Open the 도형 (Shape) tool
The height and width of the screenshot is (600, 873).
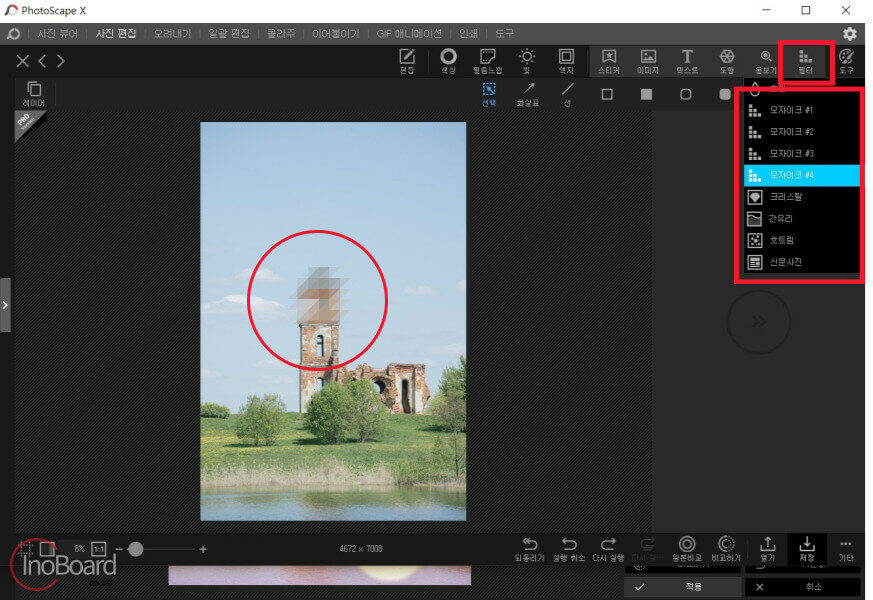727,61
